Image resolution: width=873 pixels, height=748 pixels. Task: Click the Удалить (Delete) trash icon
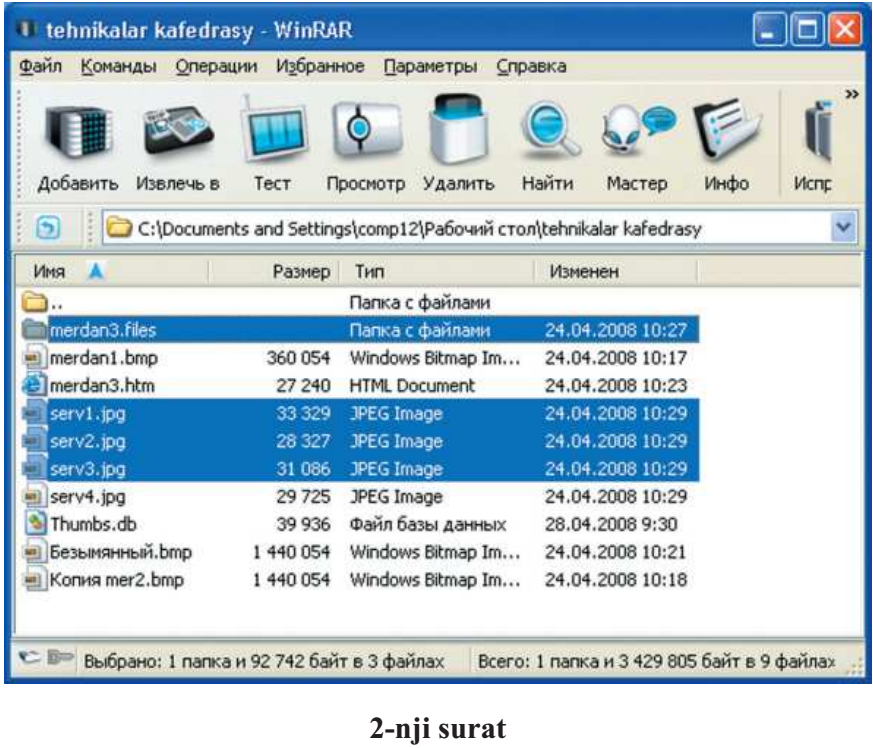coord(458,131)
